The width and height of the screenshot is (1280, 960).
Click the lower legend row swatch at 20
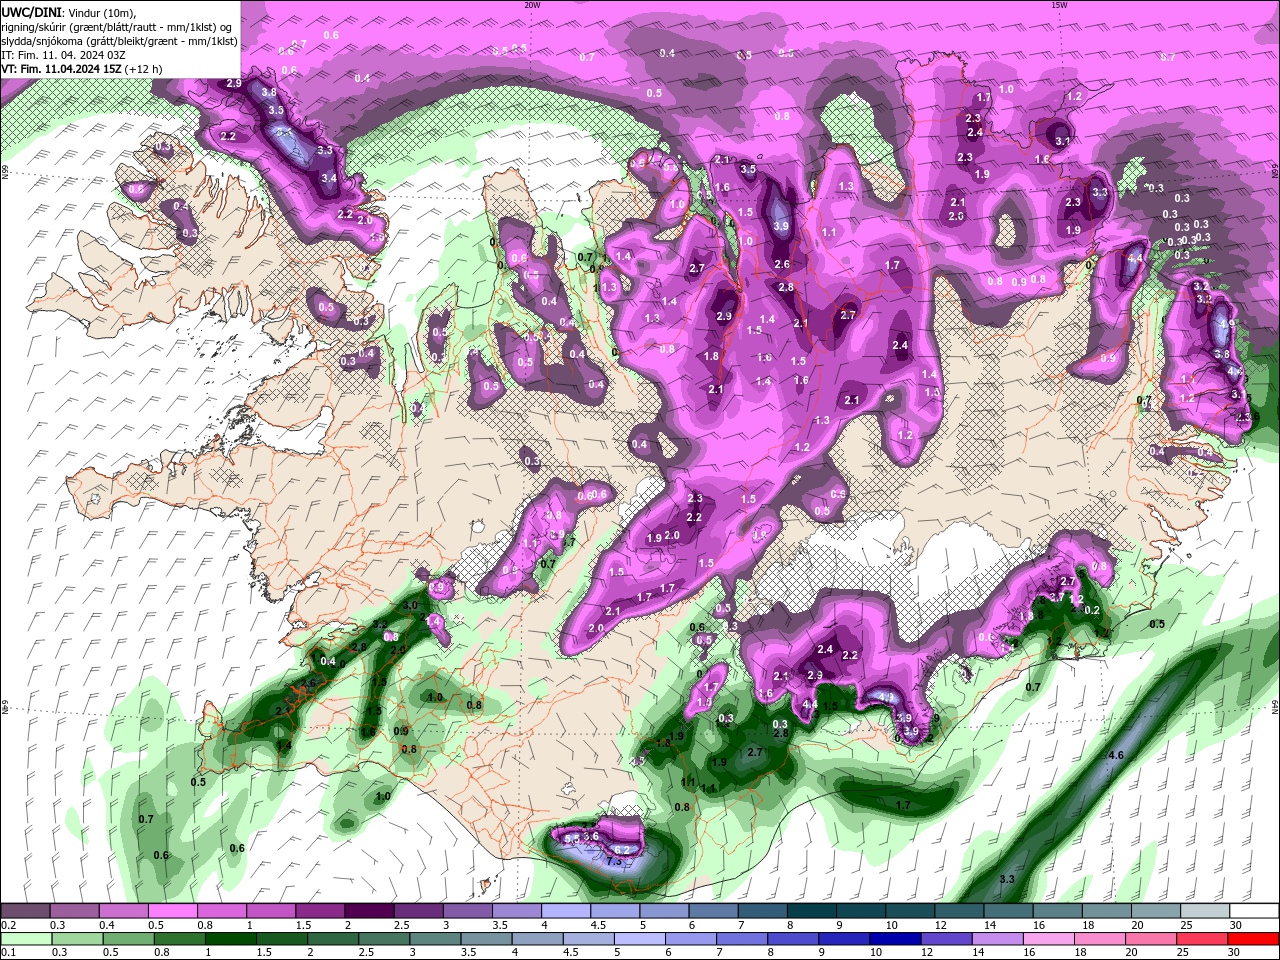(1152, 939)
